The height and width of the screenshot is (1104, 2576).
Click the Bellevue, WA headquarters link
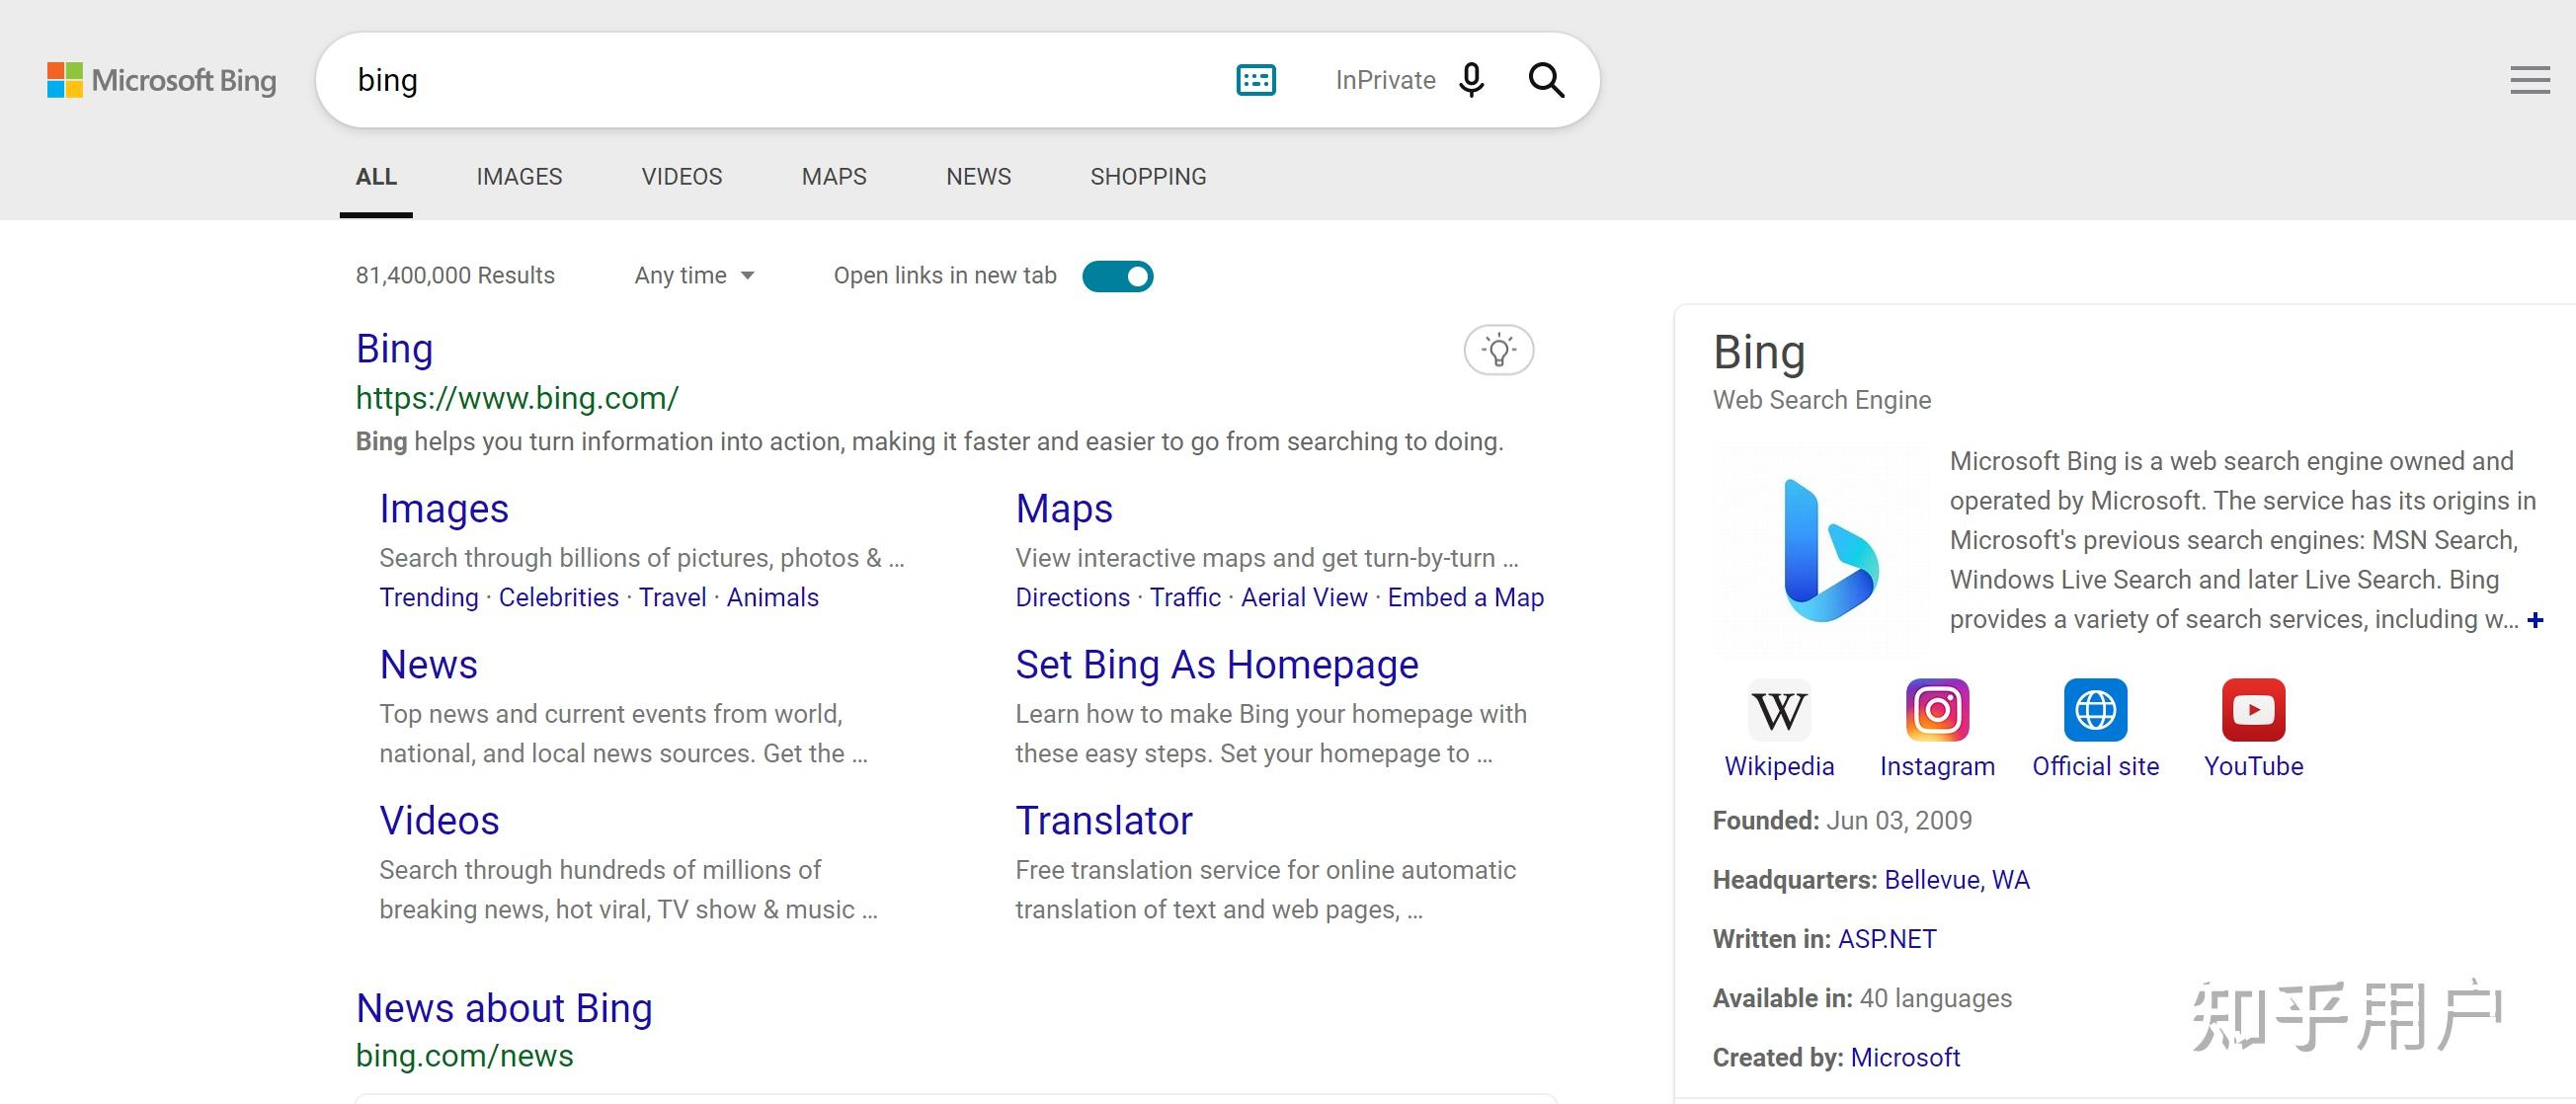tap(1956, 880)
